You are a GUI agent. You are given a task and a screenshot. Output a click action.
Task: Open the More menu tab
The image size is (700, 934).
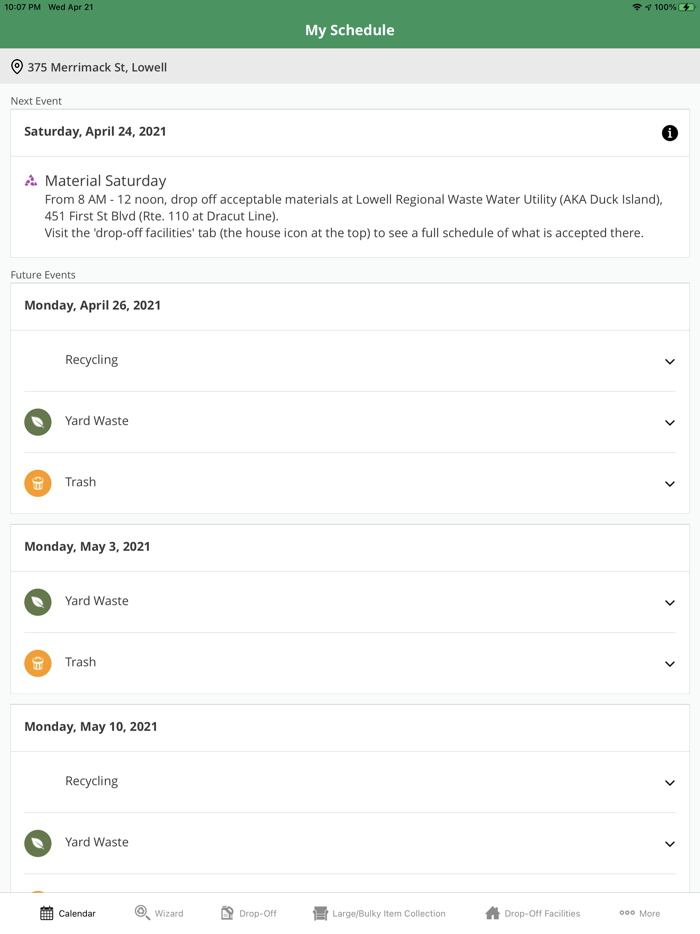[640, 913]
